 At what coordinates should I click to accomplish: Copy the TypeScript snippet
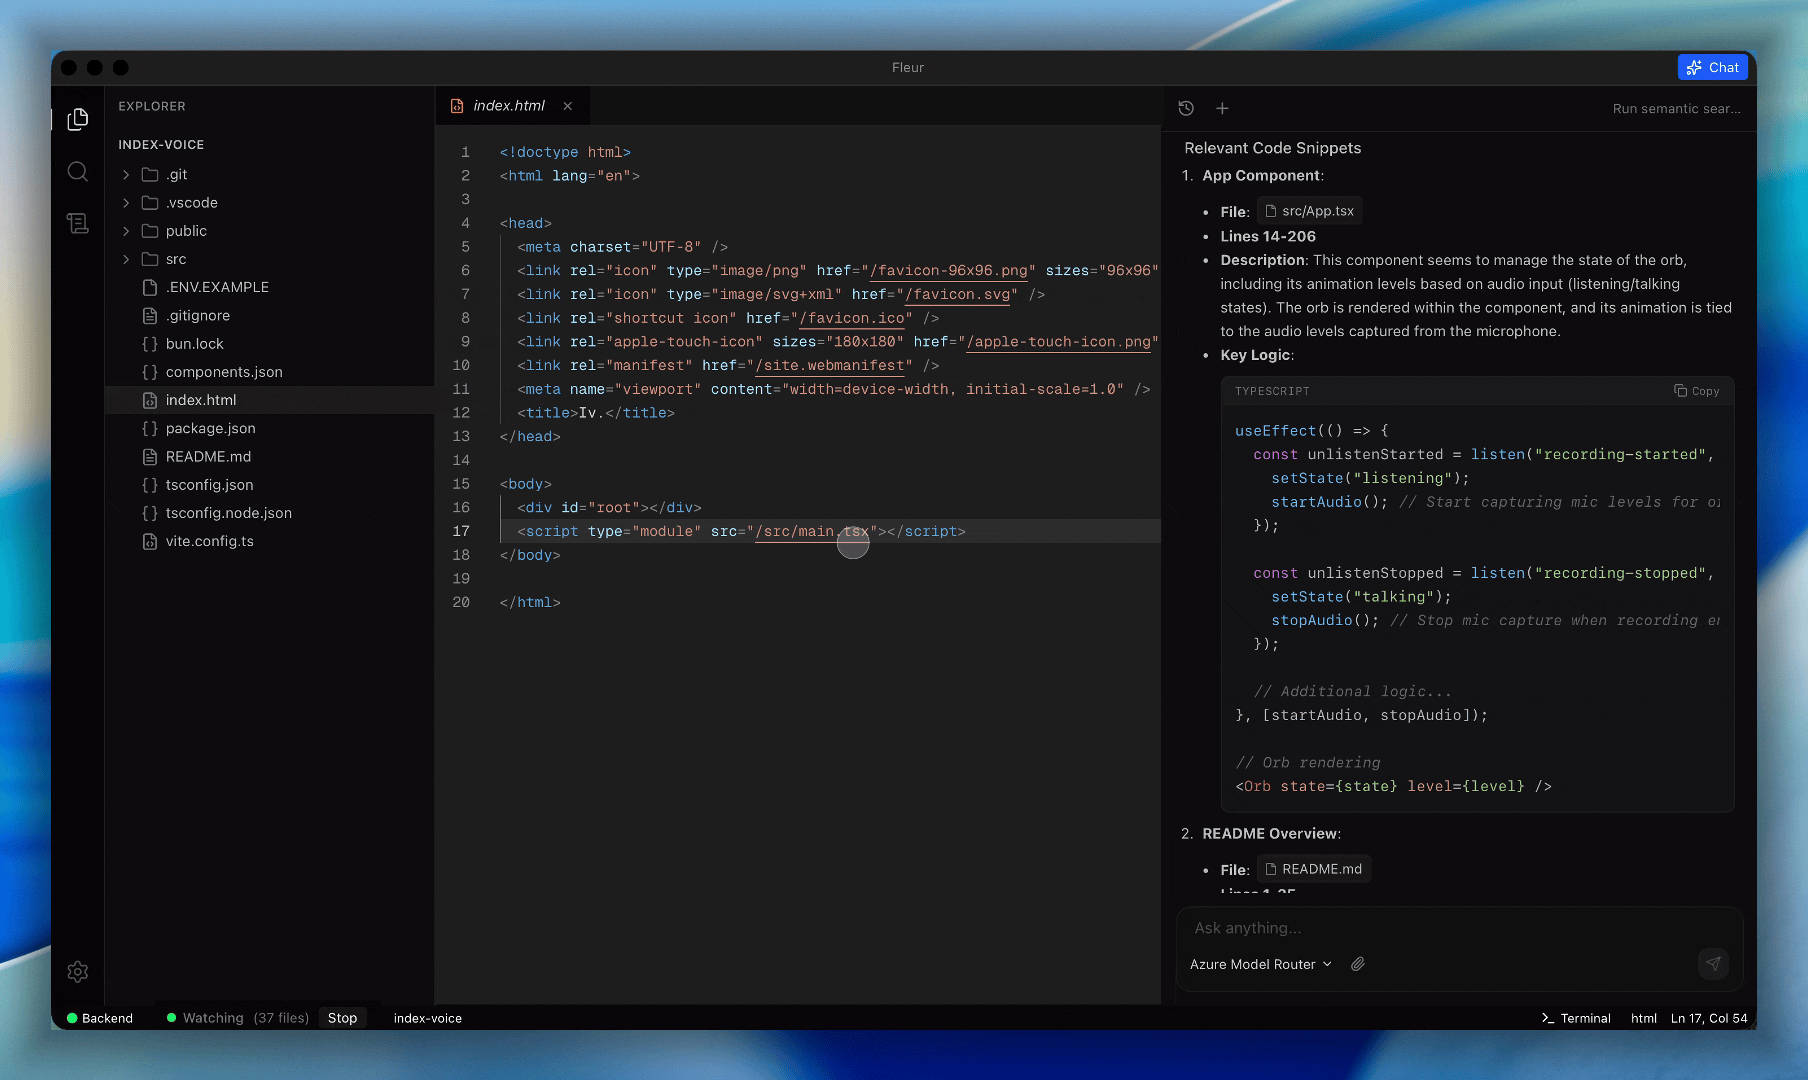tap(1697, 391)
